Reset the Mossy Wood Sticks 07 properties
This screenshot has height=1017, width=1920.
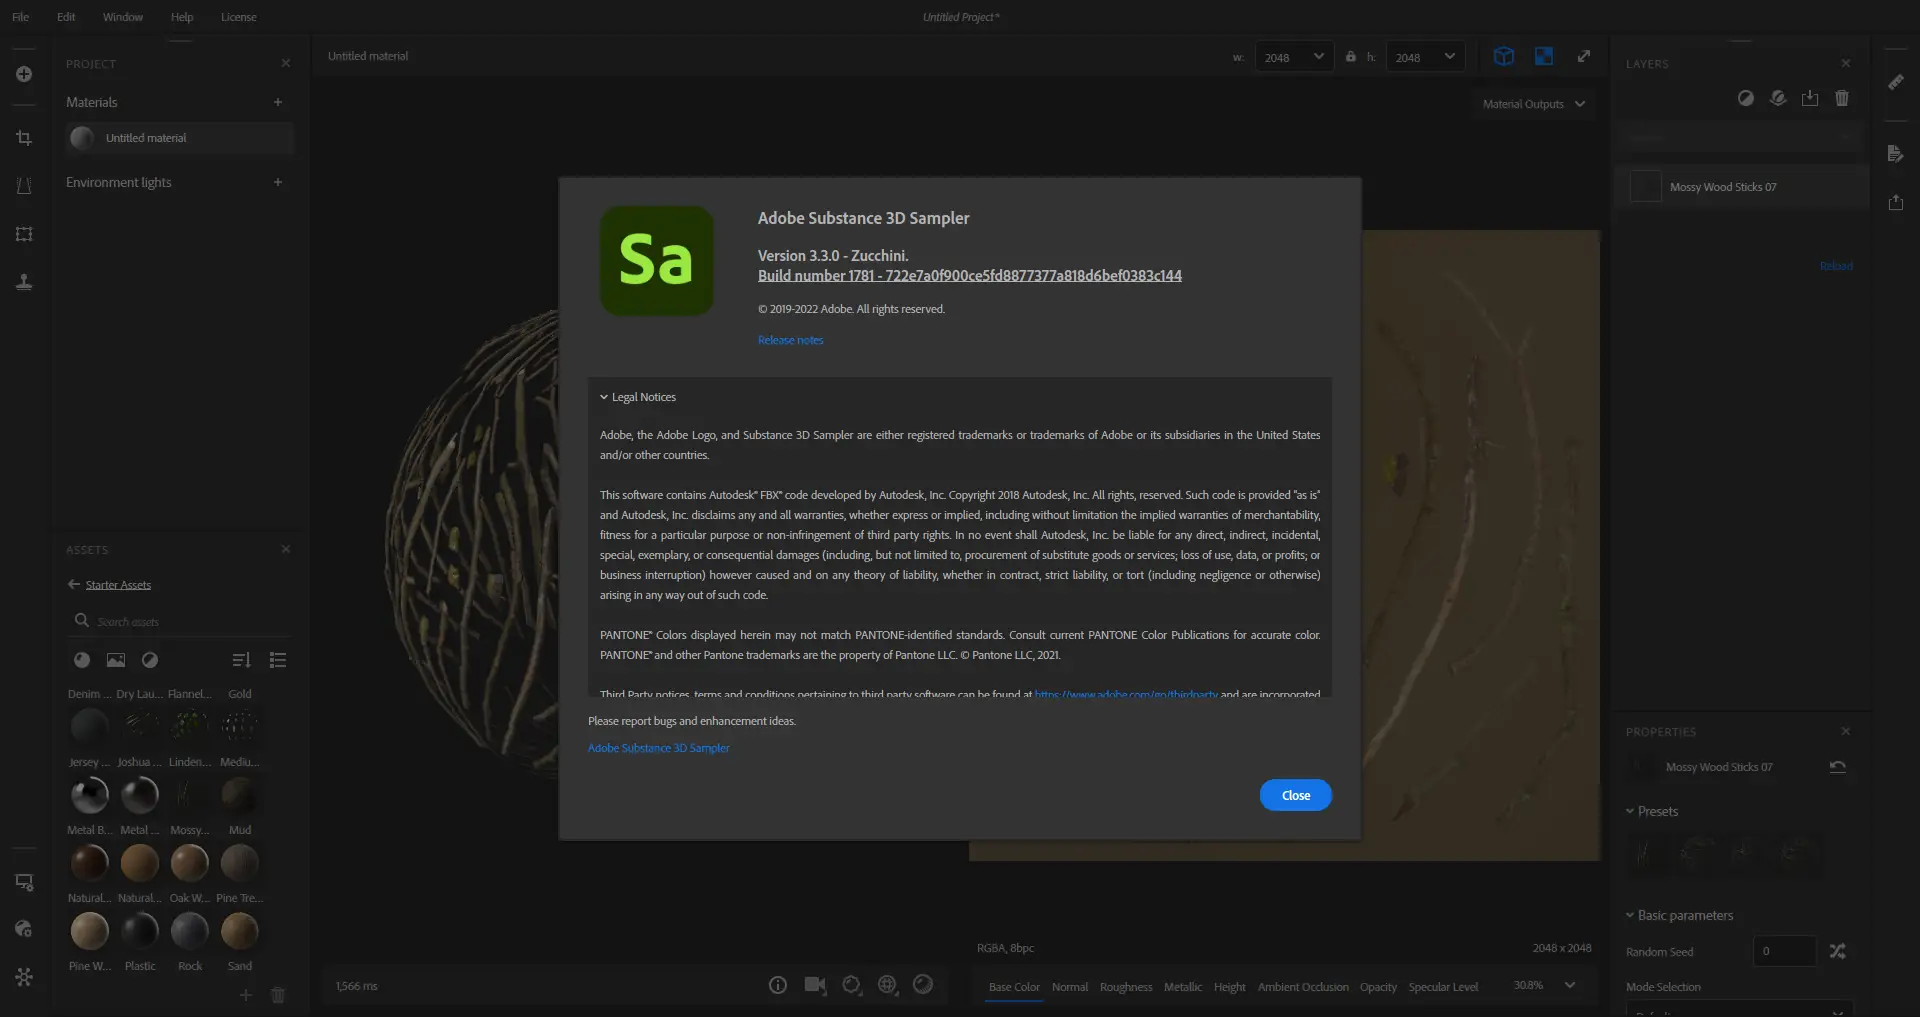(1837, 767)
